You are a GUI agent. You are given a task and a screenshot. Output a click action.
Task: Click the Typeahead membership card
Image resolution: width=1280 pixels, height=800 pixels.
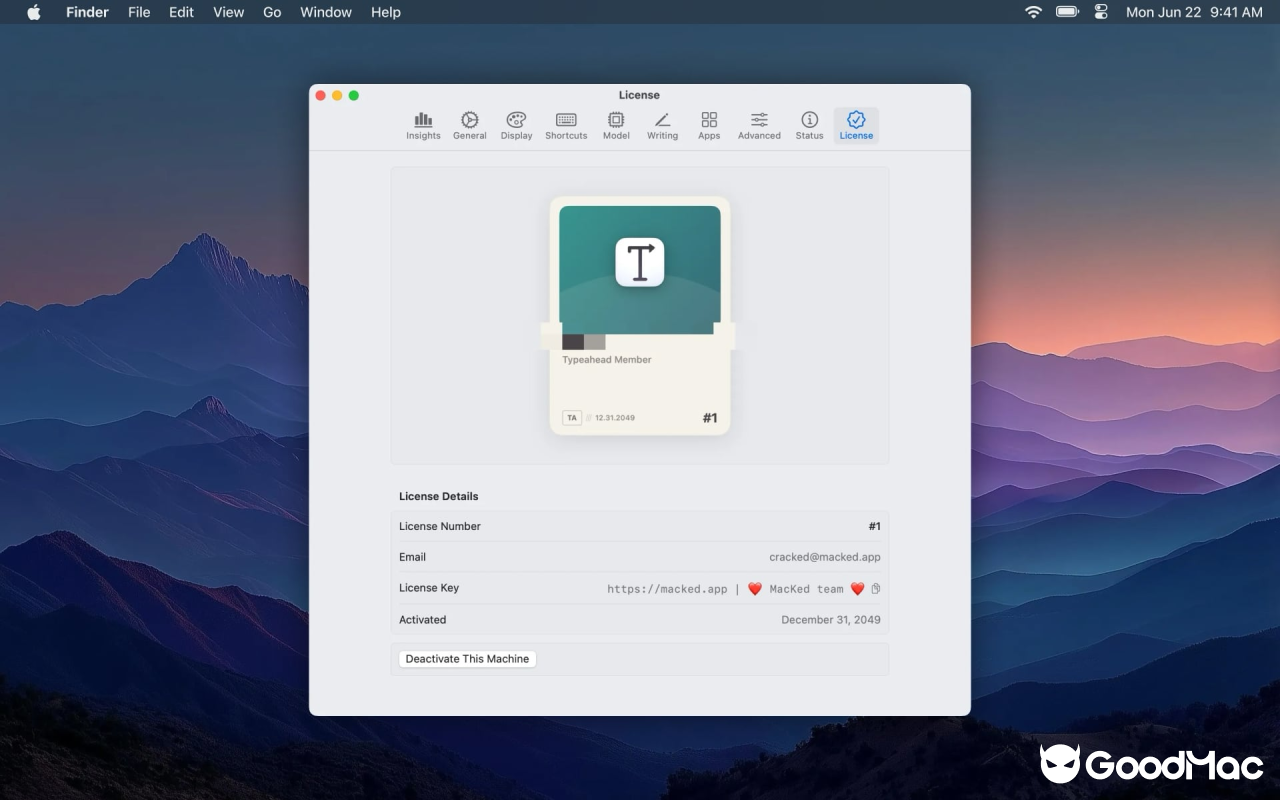(640, 316)
